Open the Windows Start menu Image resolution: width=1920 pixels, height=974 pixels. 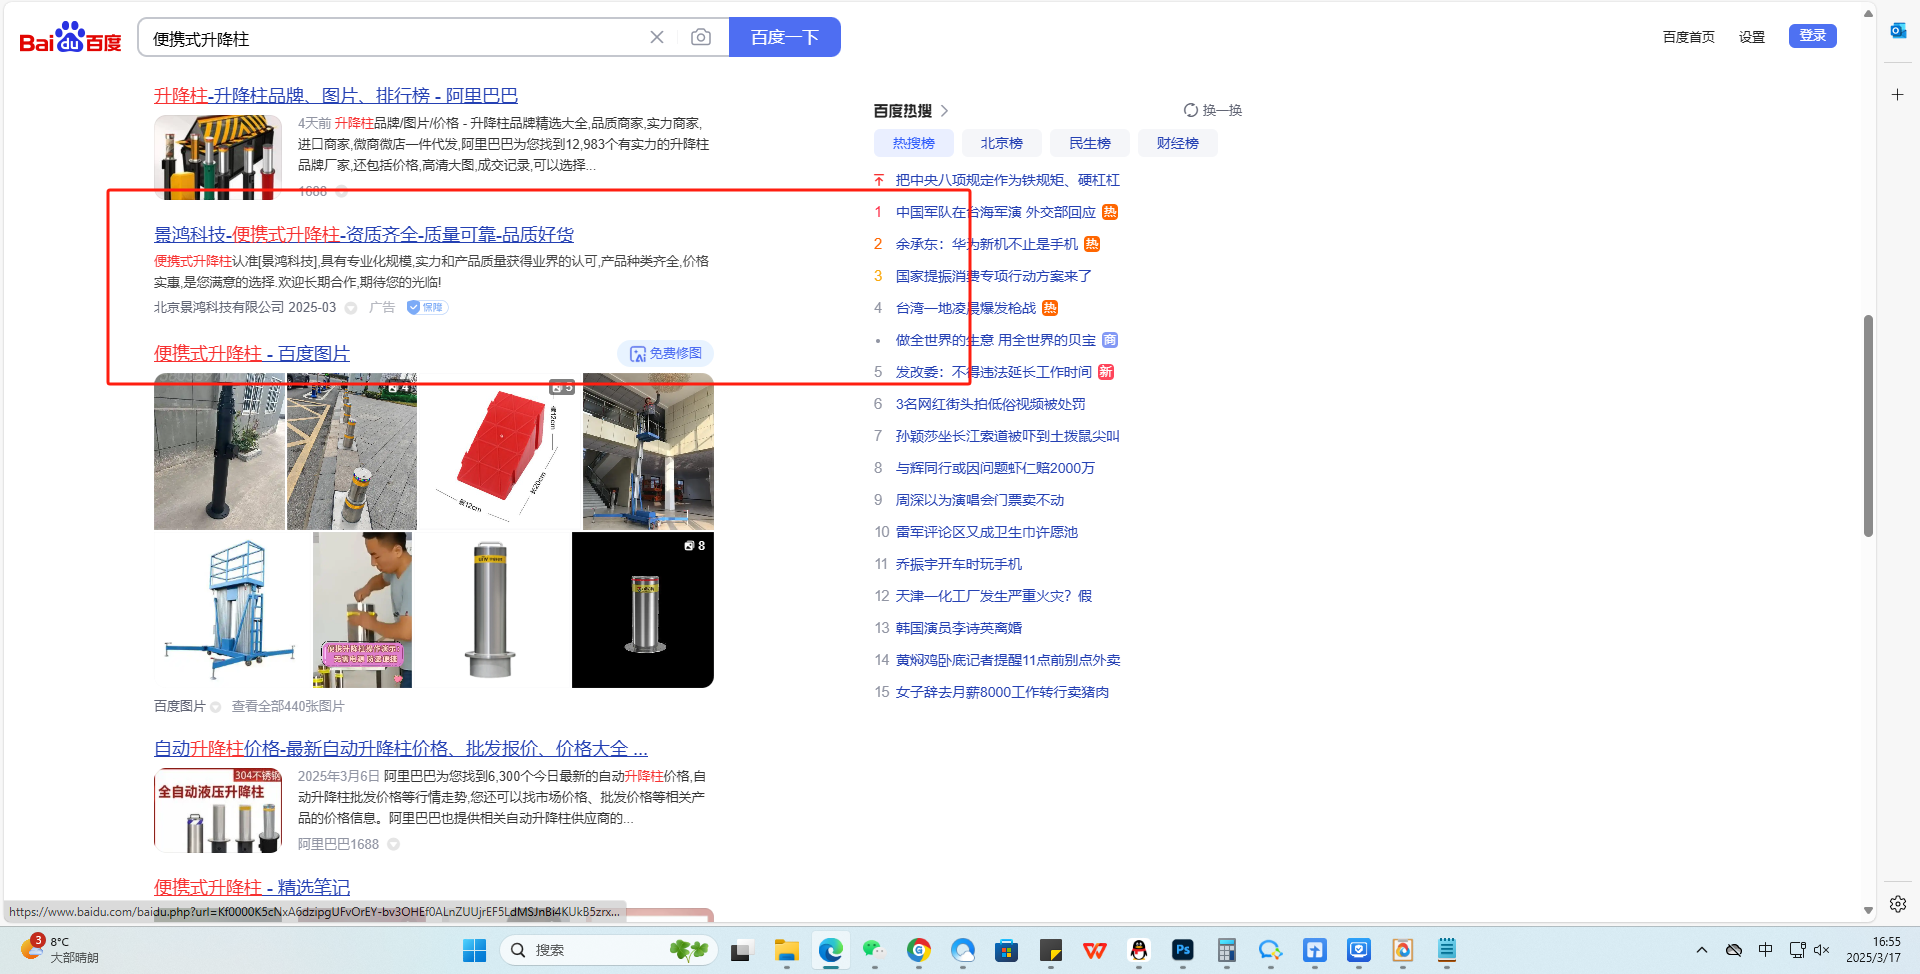tap(474, 950)
